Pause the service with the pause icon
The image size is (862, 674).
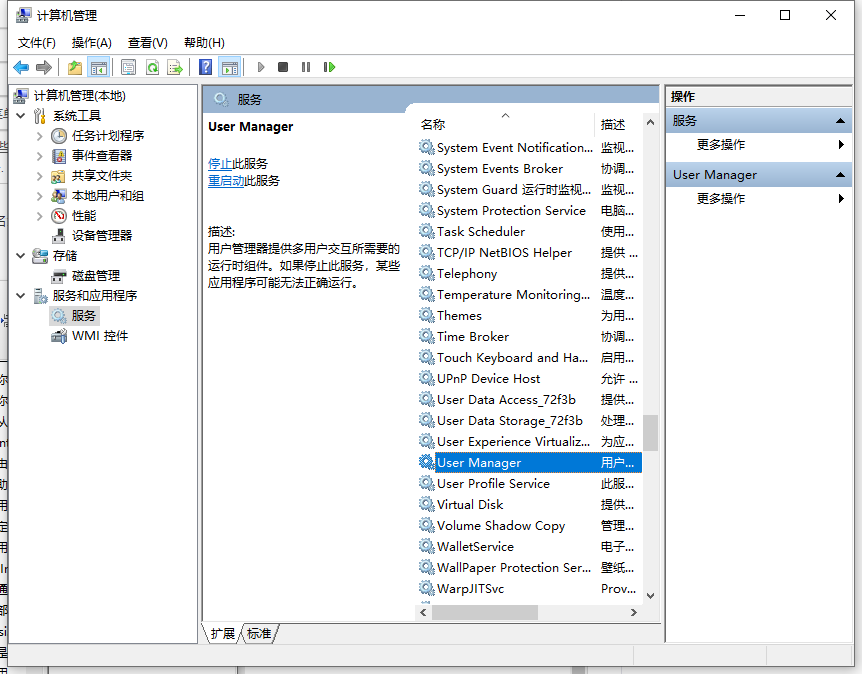tap(307, 66)
